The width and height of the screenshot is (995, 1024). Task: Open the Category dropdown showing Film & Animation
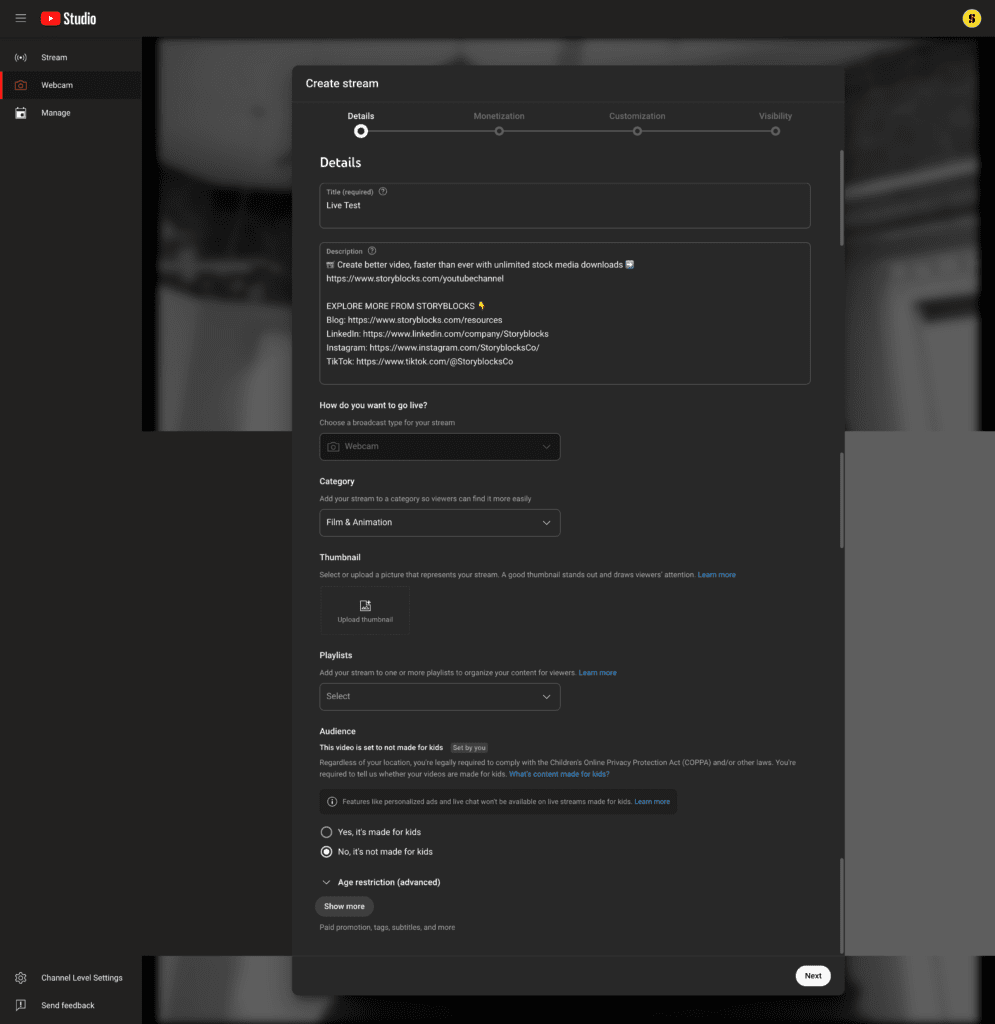440,522
